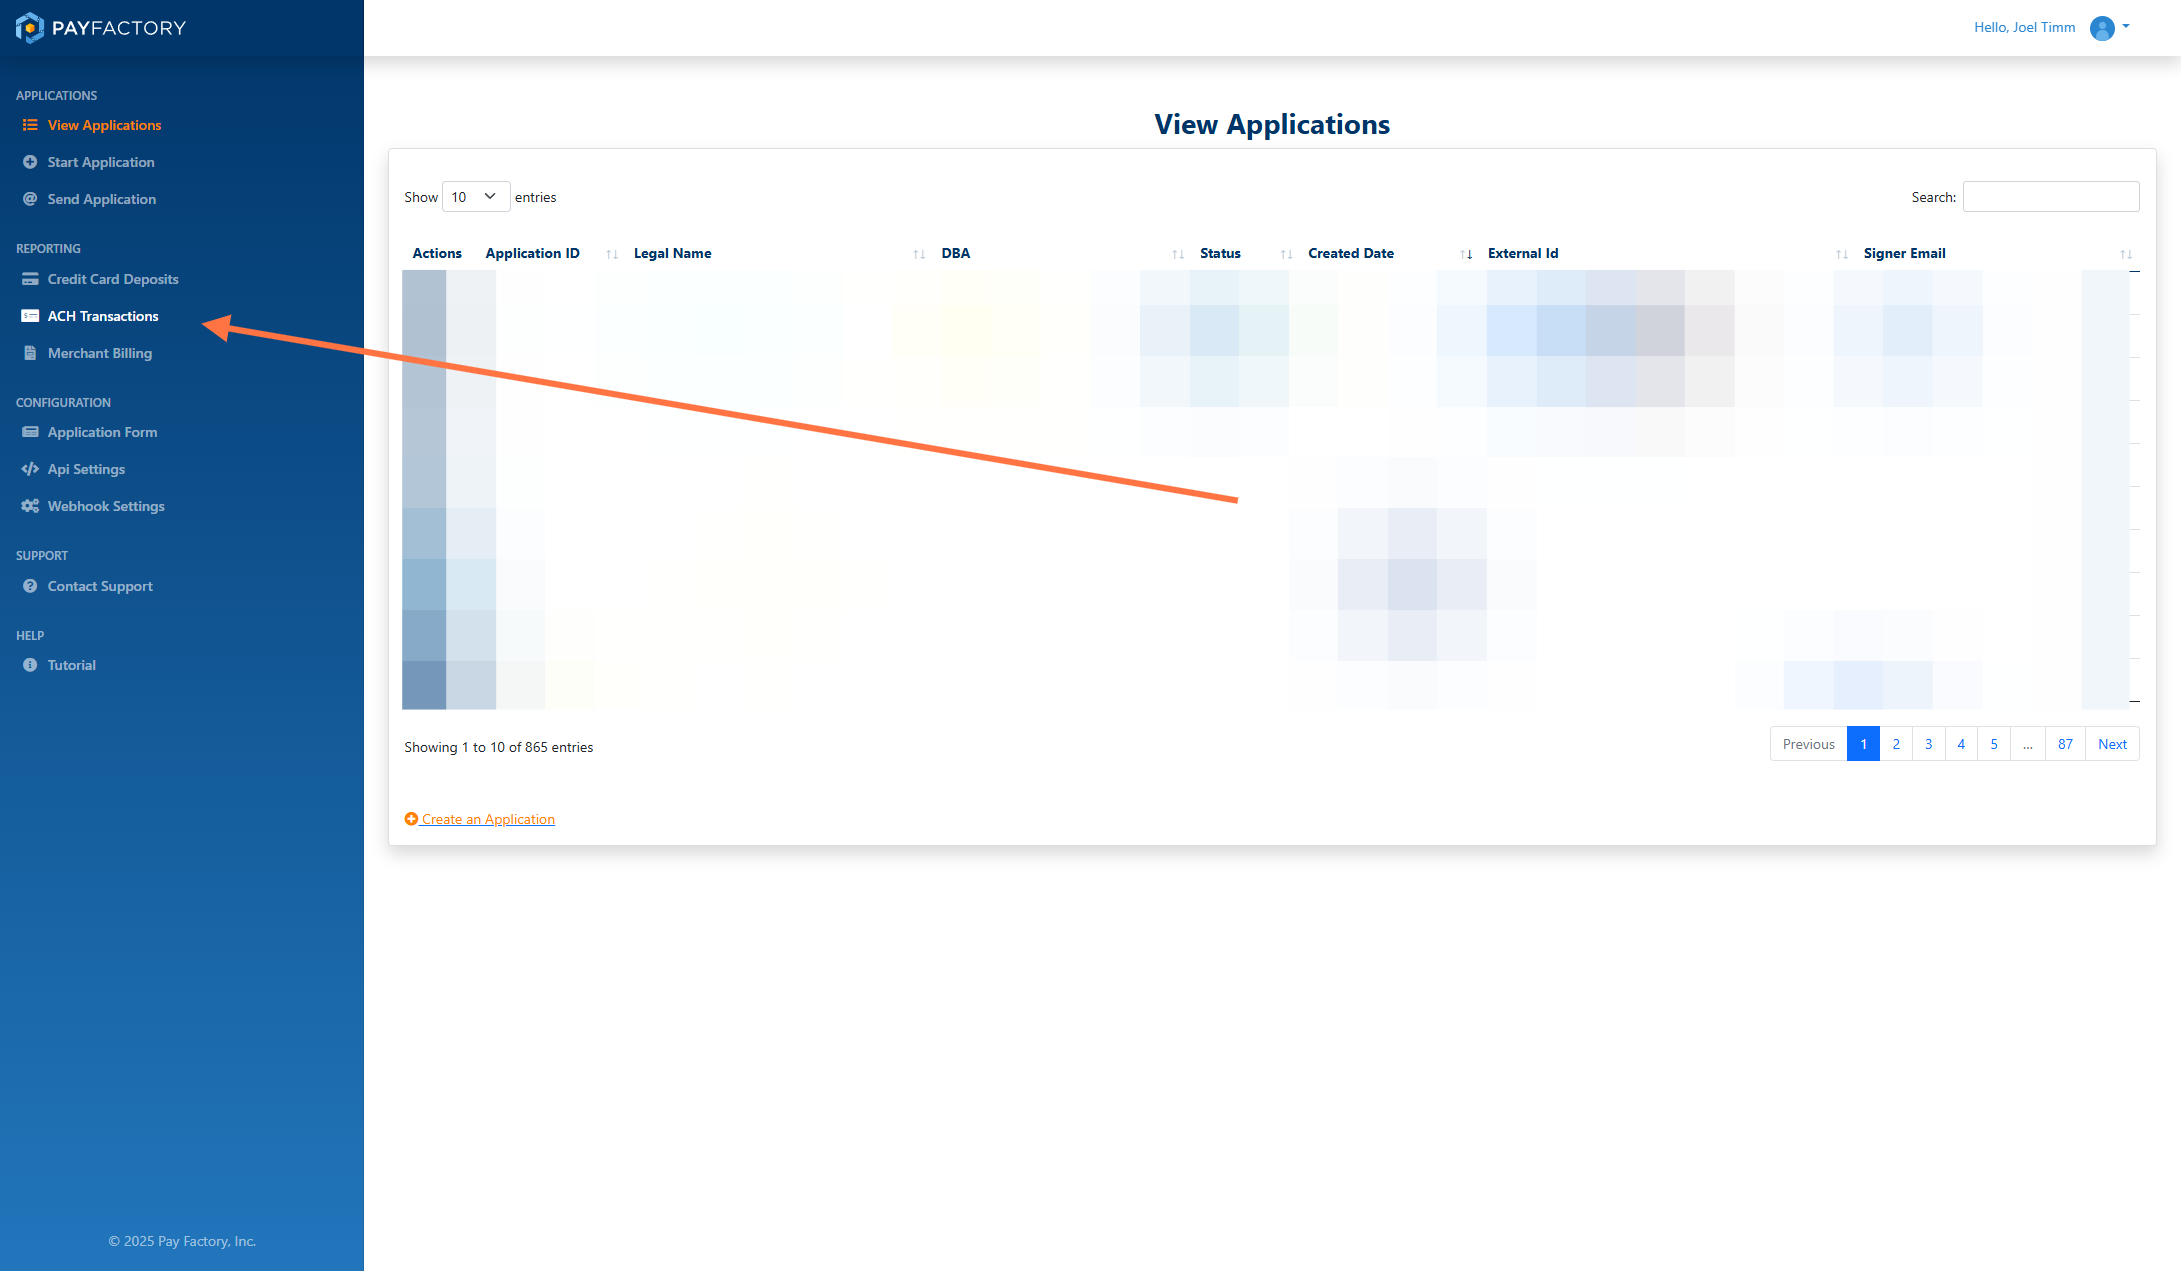
Task: Click the ACH Transactions check icon
Action: tap(30, 316)
